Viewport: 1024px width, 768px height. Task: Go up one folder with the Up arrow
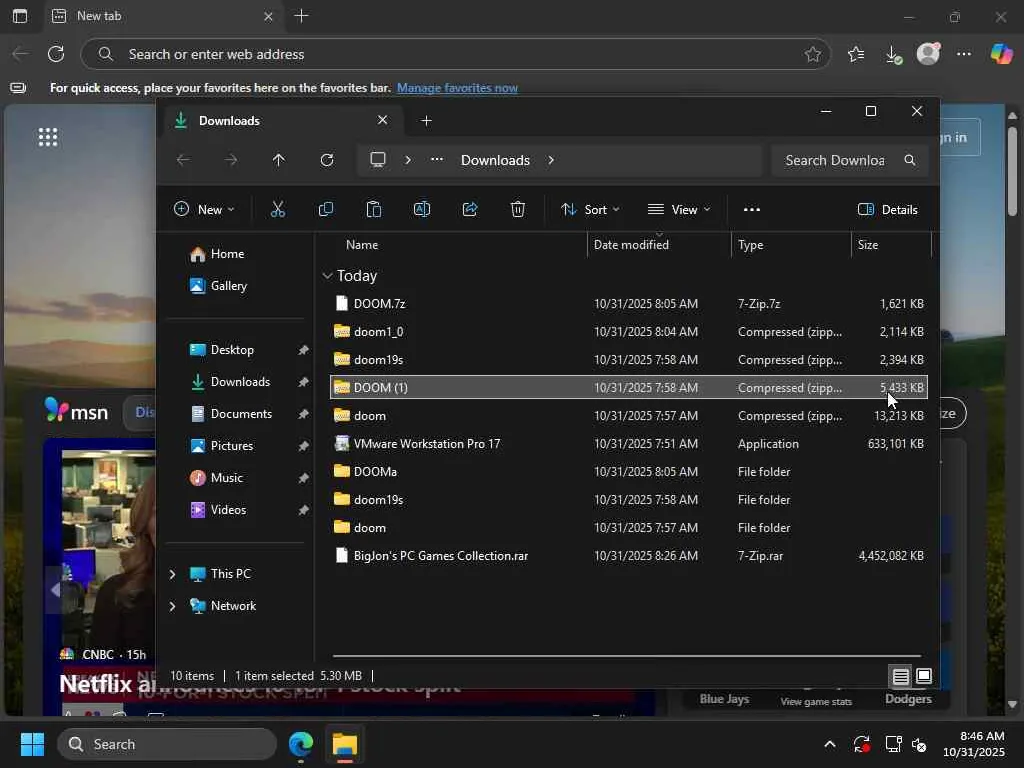[279, 160]
